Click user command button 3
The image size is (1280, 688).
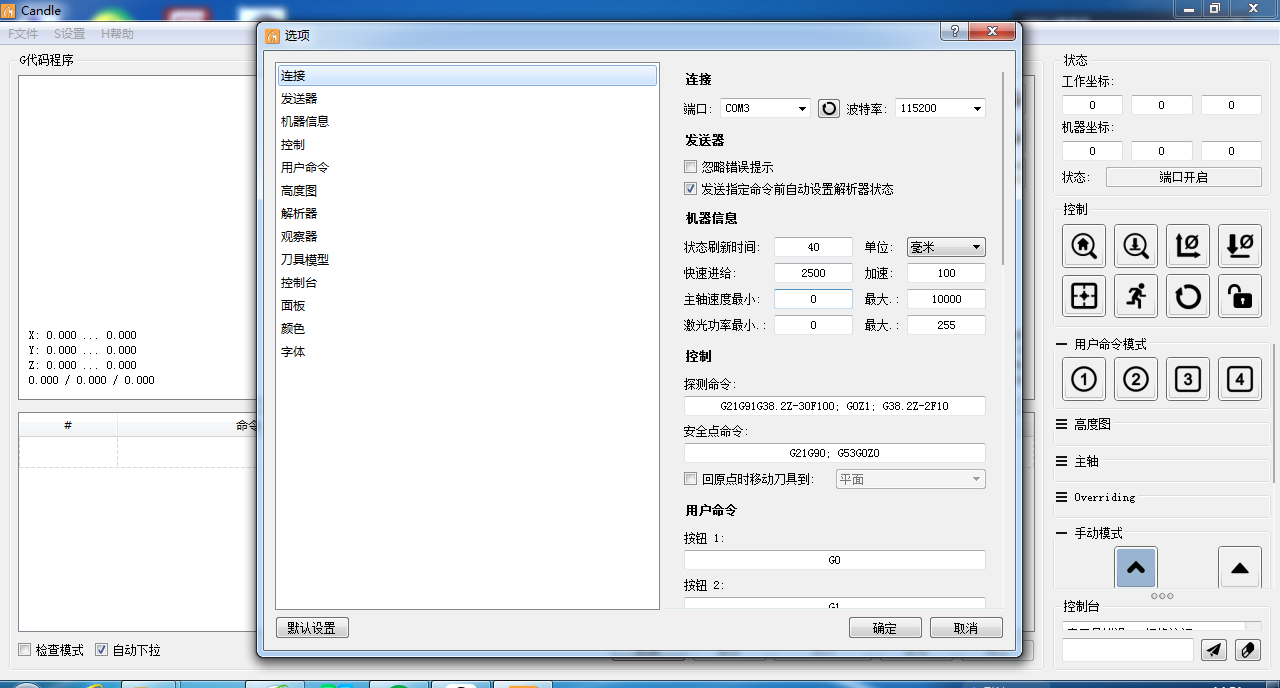pyautogui.click(x=1188, y=379)
